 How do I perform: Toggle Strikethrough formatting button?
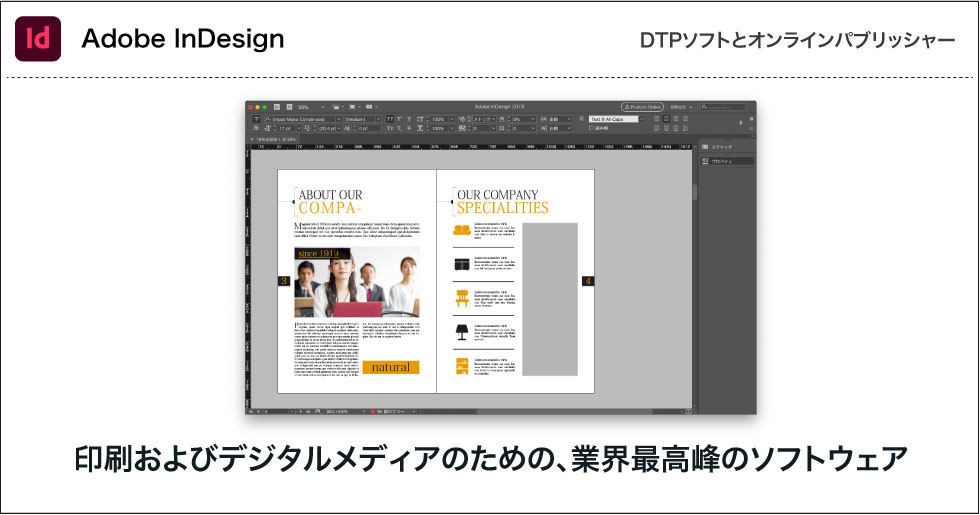click(x=409, y=128)
